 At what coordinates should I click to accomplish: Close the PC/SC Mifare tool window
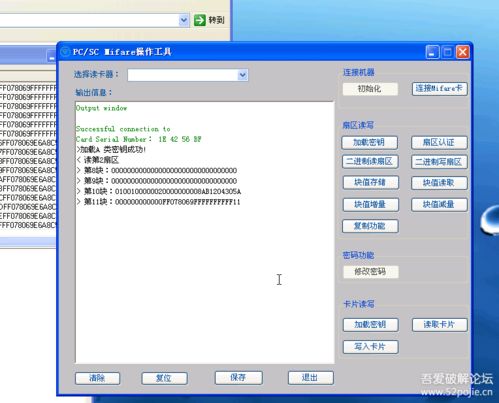463,52
